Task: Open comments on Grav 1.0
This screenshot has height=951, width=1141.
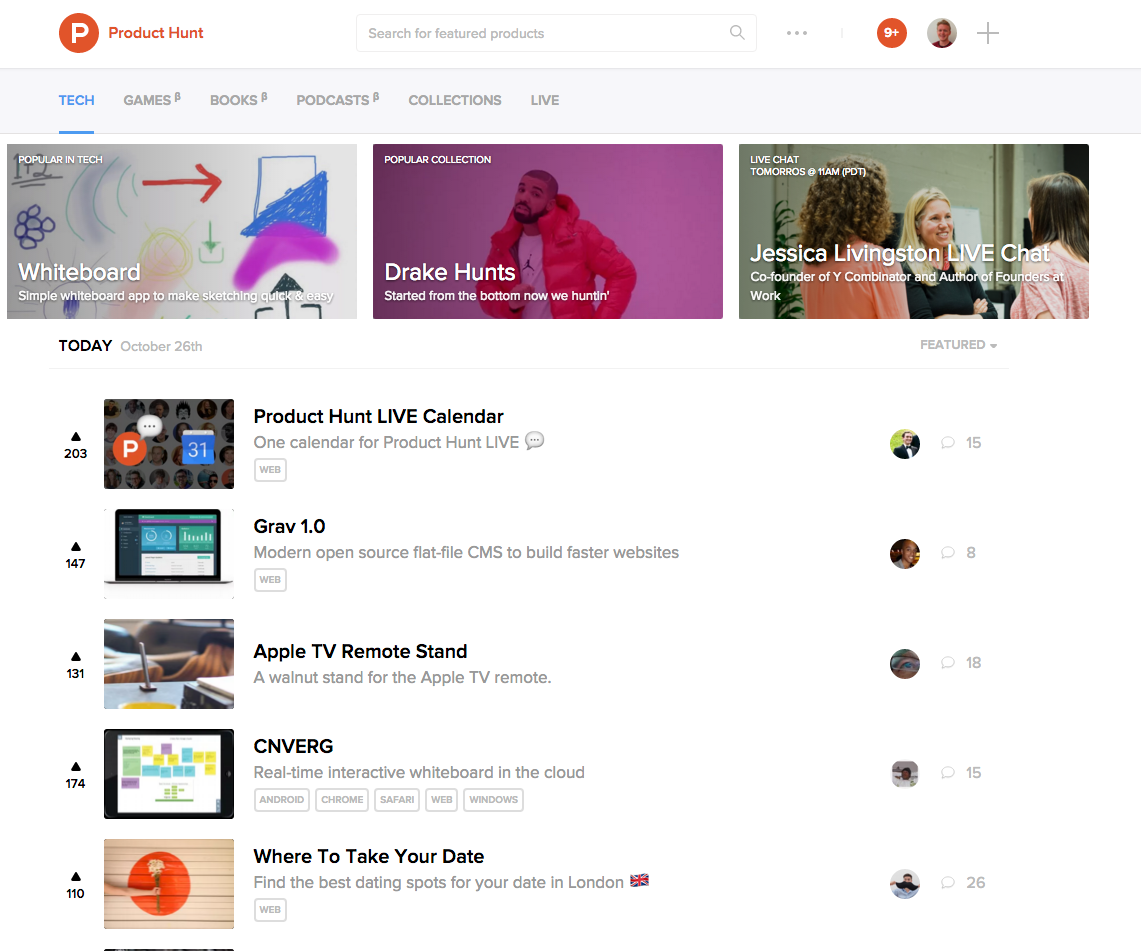Action: point(958,552)
